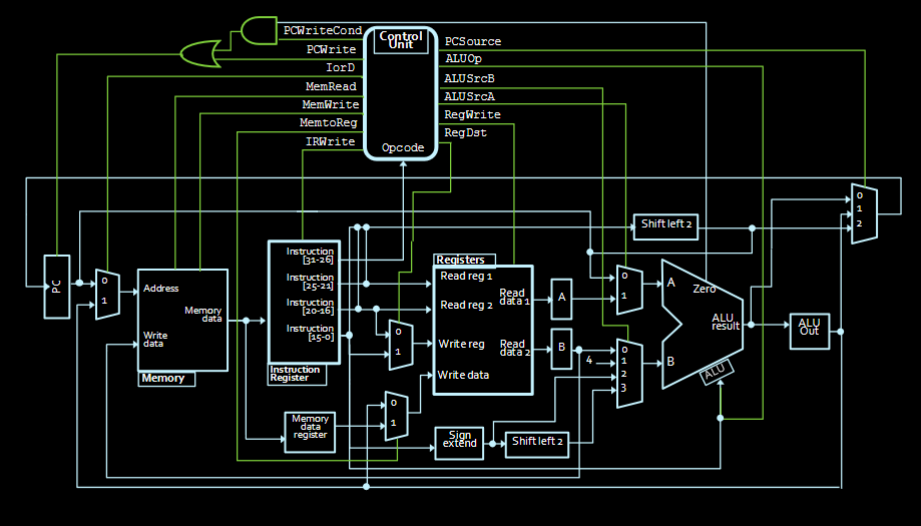Image resolution: width=921 pixels, height=526 pixels.
Task: Click the Shift left 2 block beside Sign extend
Action: click(x=538, y=442)
